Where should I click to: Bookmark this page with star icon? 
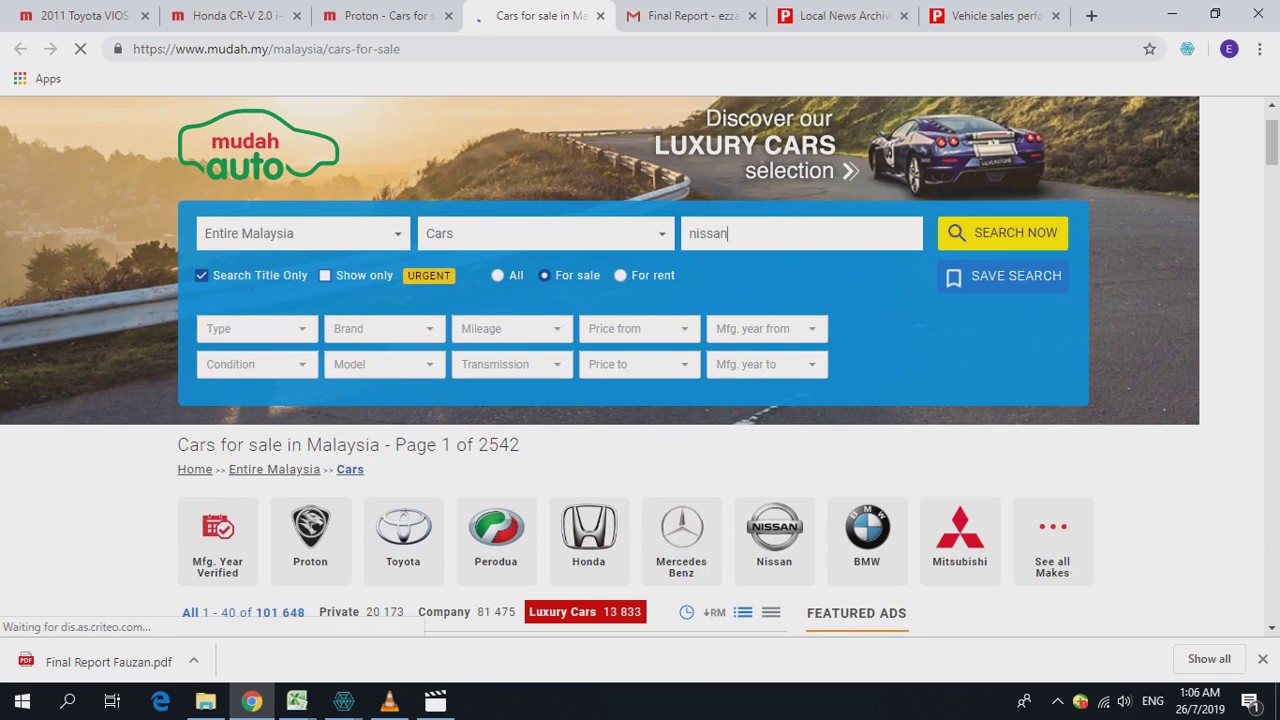coord(1150,49)
